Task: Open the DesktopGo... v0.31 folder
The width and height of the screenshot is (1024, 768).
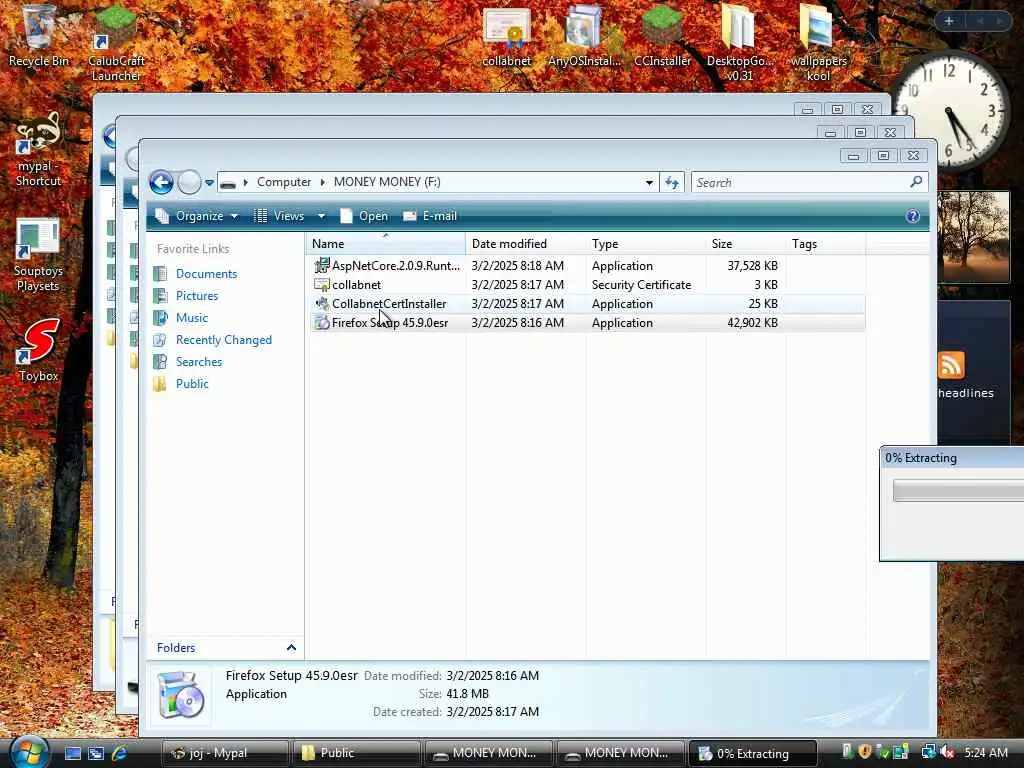Action: pyautogui.click(x=739, y=42)
